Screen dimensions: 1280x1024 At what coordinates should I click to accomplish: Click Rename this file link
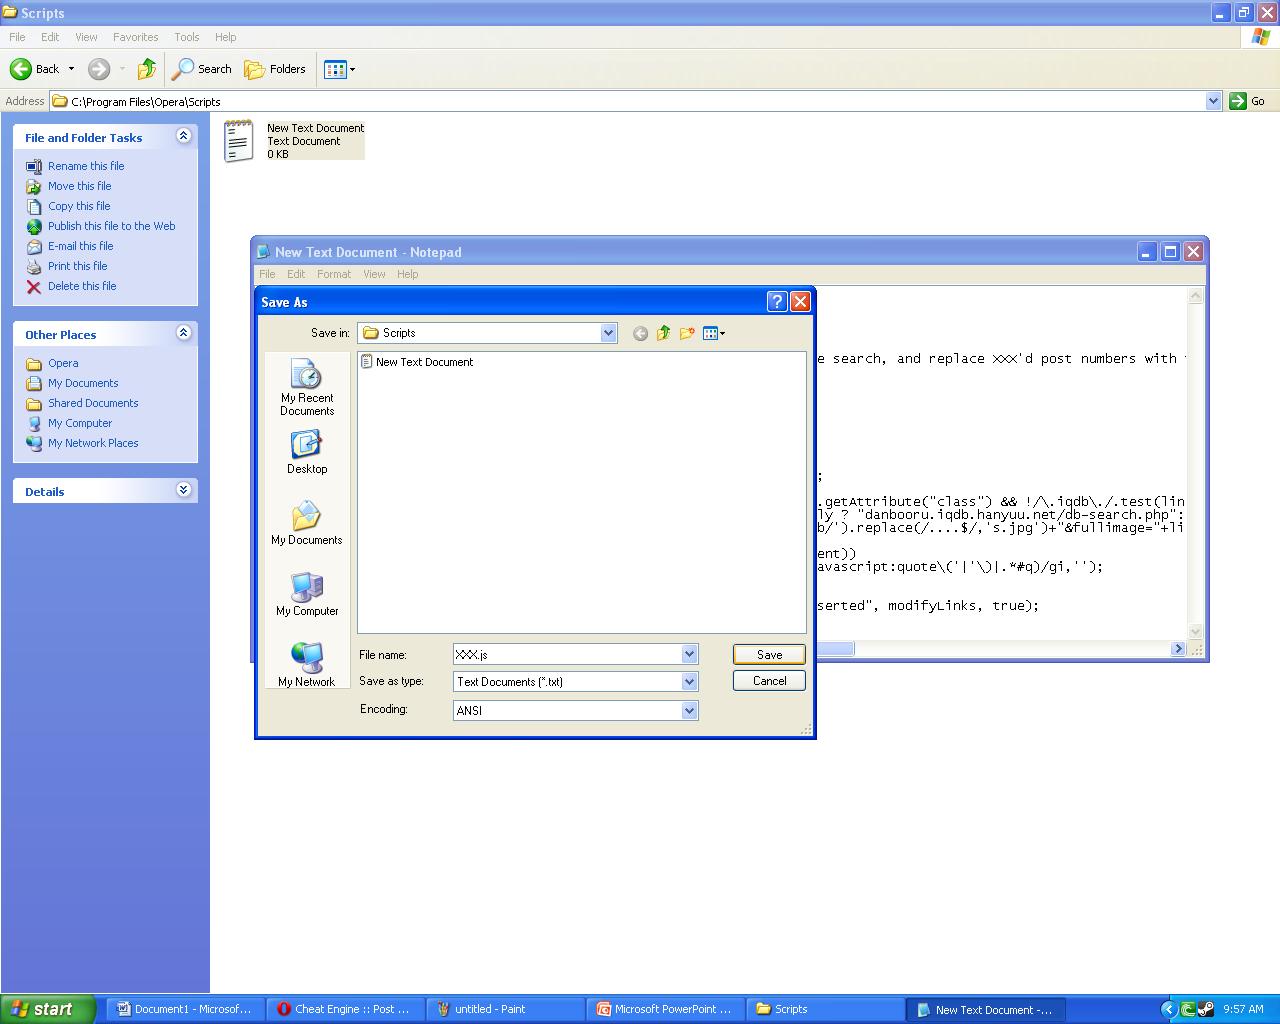click(86, 166)
